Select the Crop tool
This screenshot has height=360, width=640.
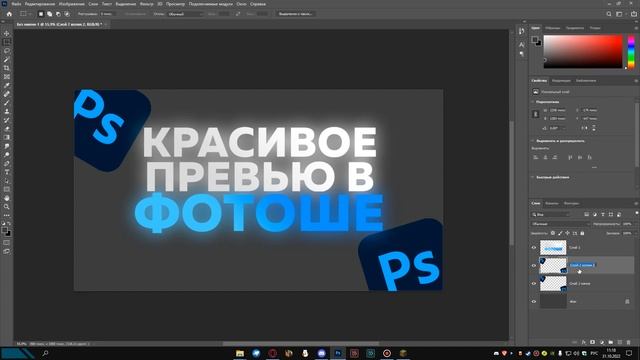click(x=7, y=68)
